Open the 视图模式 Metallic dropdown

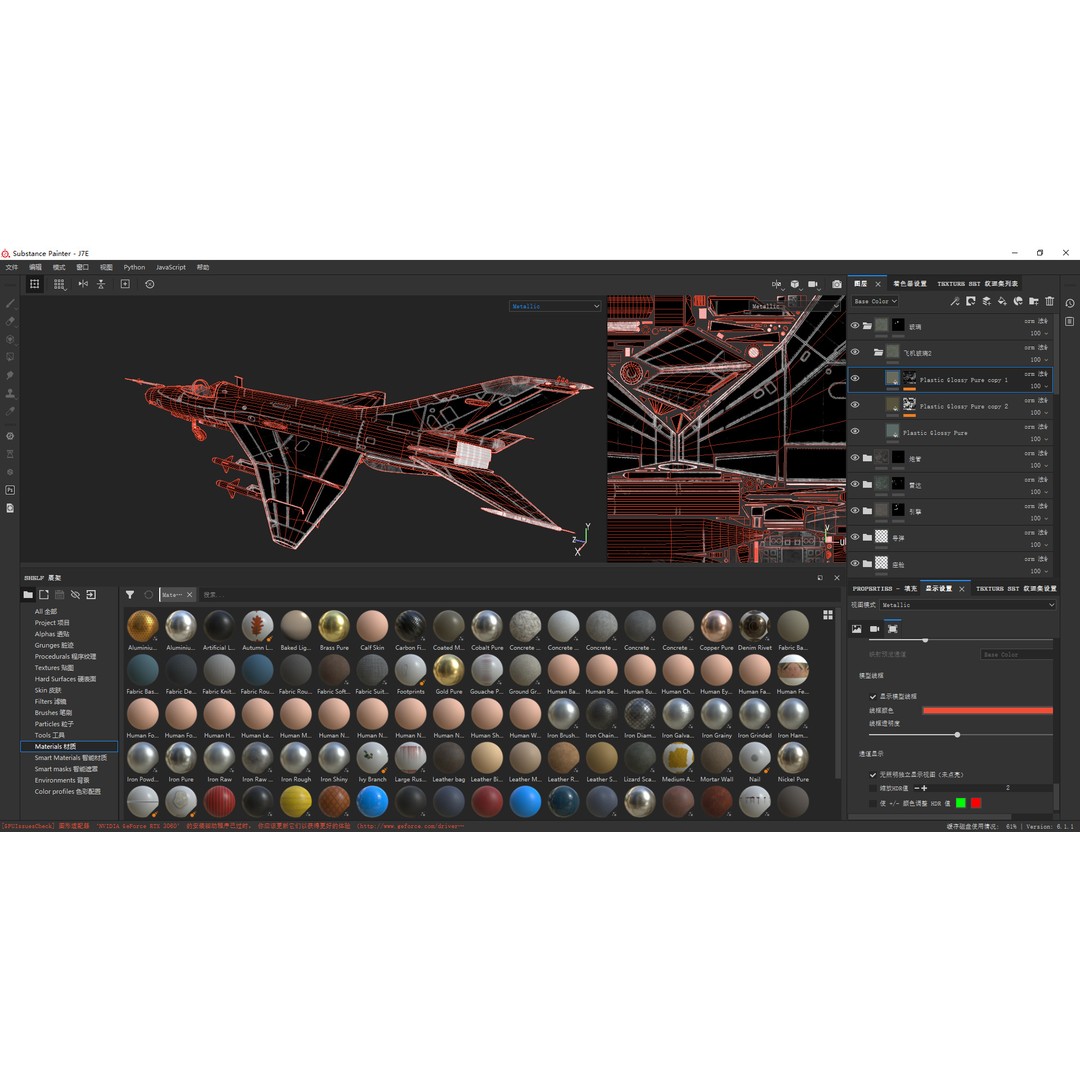pyautogui.click(x=967, y=605)
